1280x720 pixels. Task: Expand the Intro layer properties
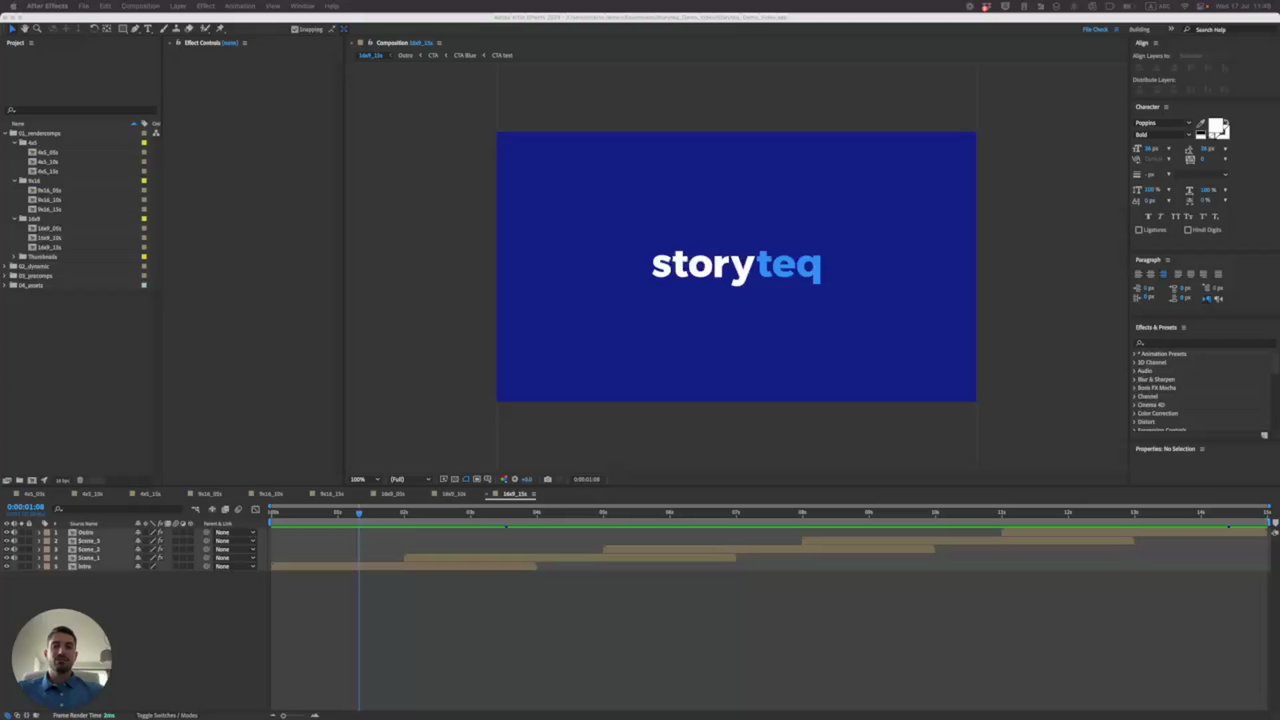click(x=39, y=566)
